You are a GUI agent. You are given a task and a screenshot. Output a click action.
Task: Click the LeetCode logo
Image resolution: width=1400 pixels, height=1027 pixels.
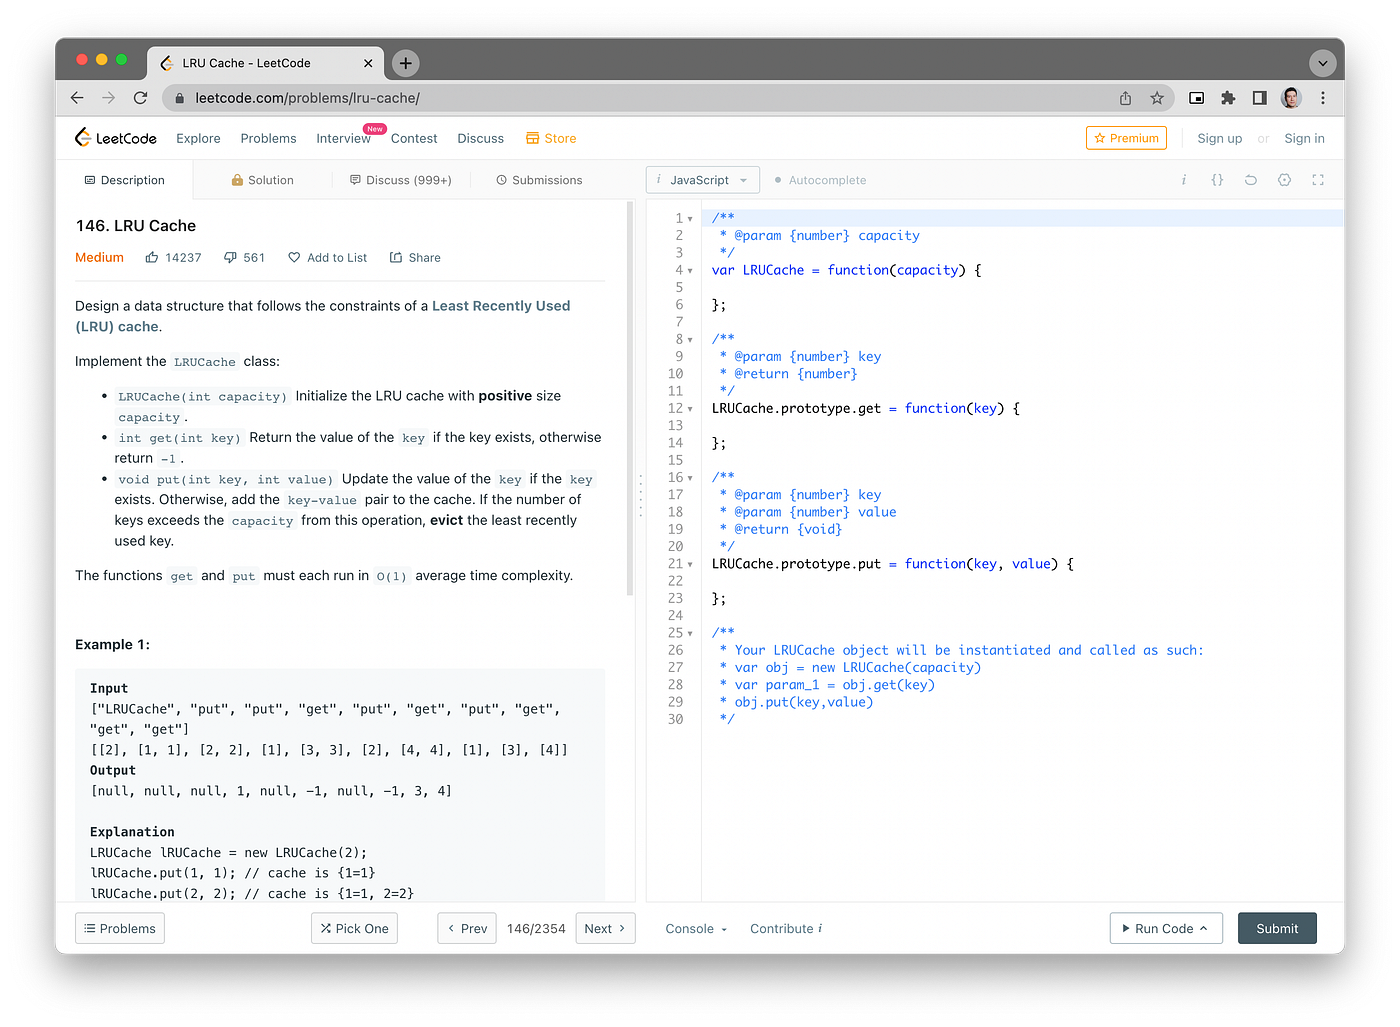116,138
